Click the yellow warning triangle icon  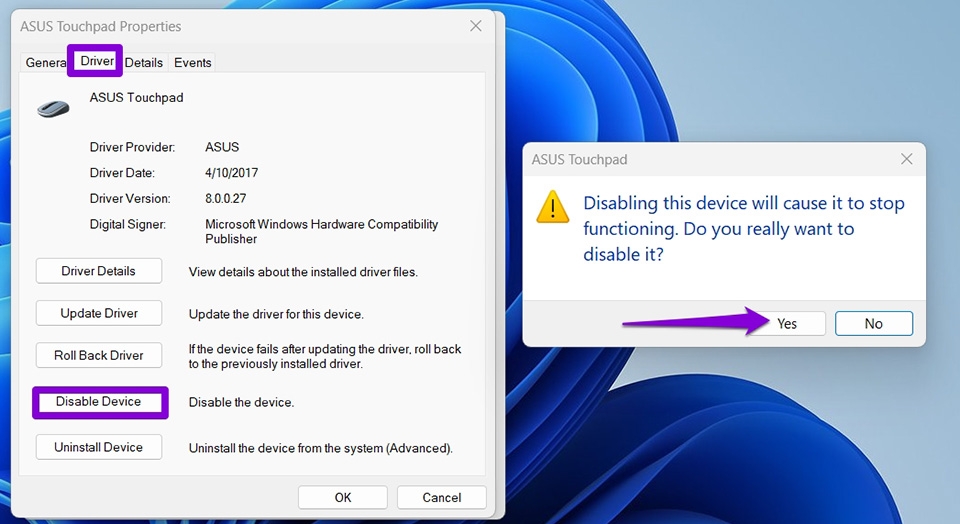coord(553,207)
